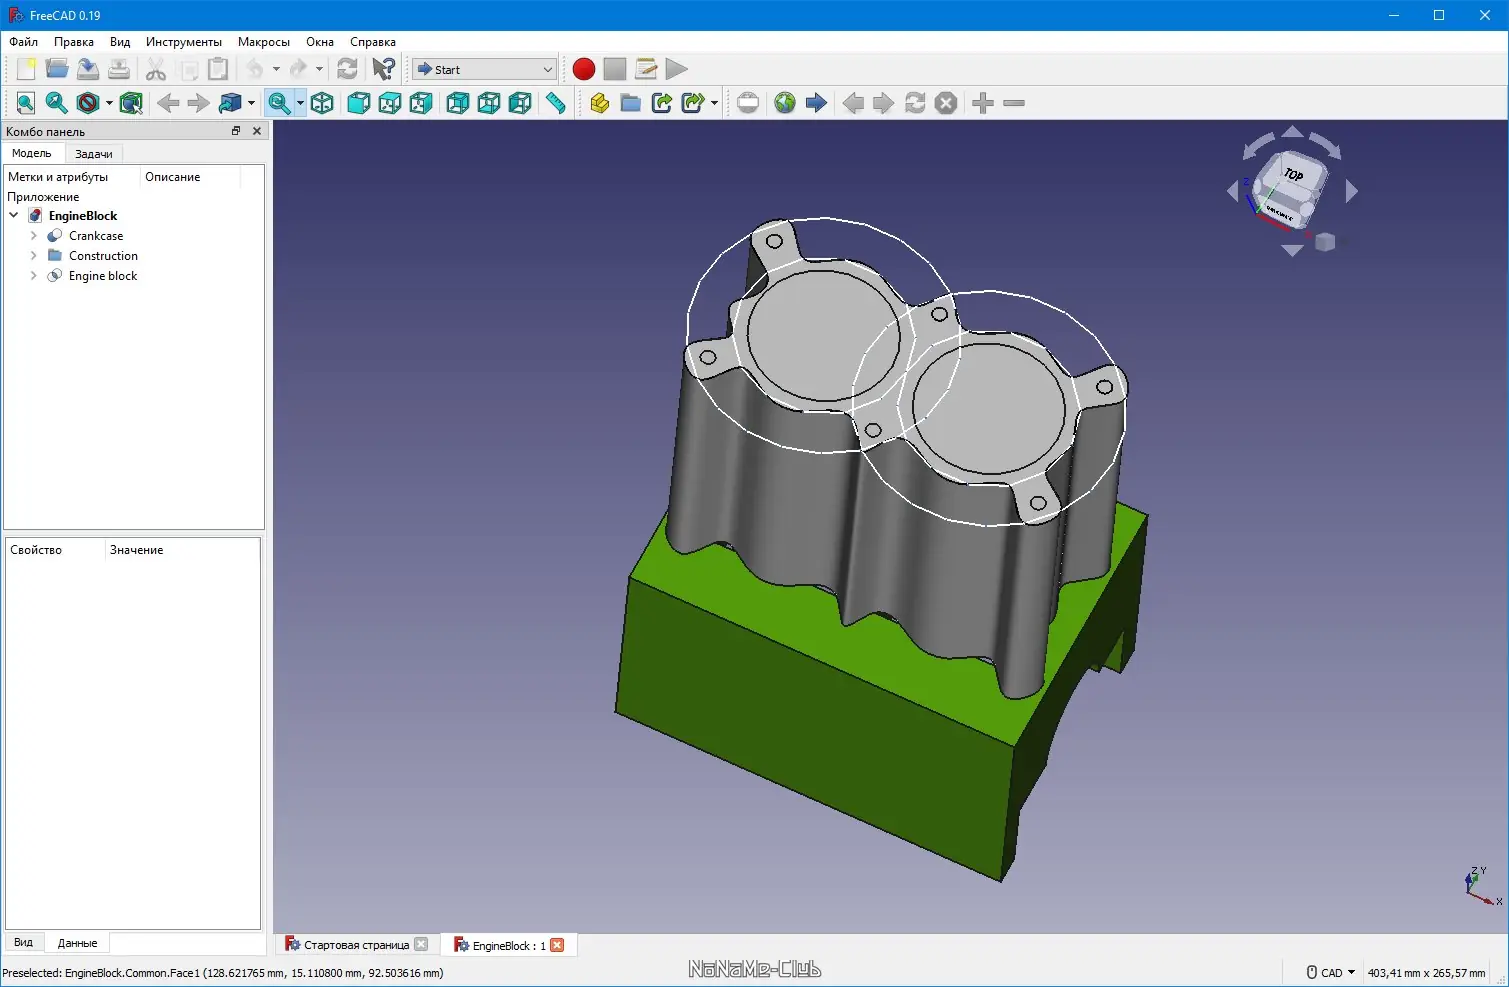Open website using the globe icon
Image resolution: width=1509 pixels, height=987 pixels.
click(x=785, y=103)
